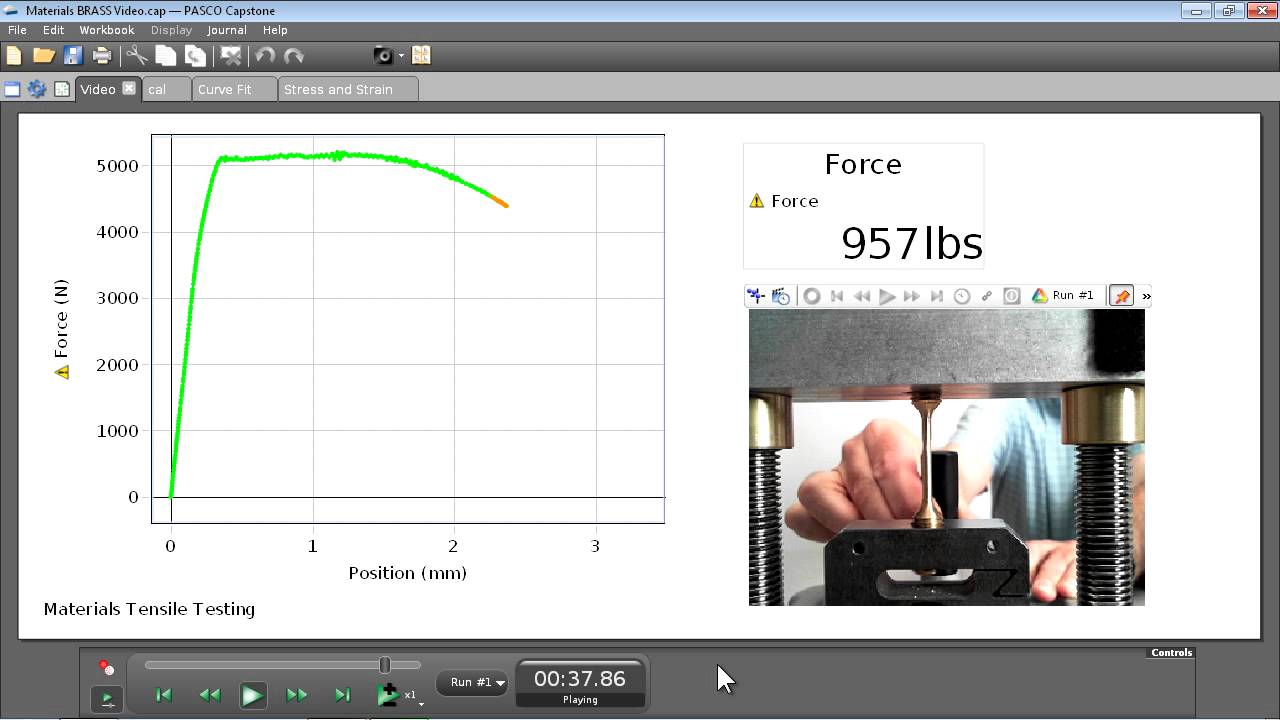Delete selected element with X icon
1280x720 pixels.
tap(231, 56)
